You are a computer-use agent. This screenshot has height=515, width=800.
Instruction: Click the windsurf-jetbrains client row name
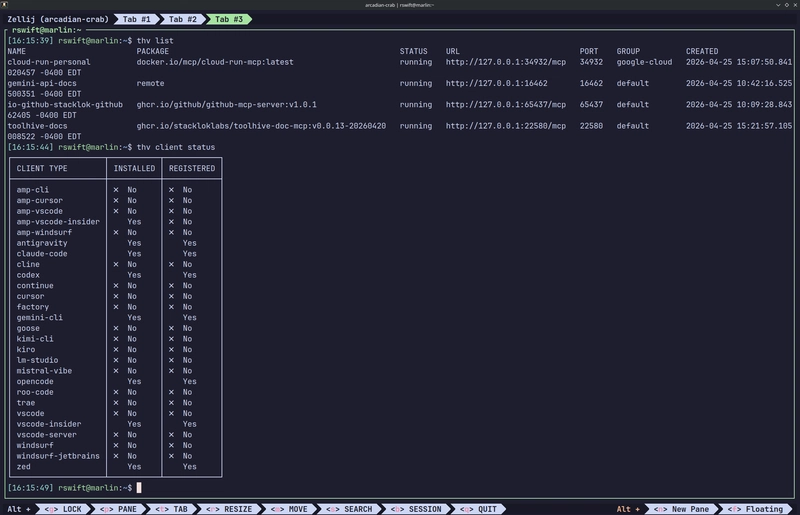[58, 456]
